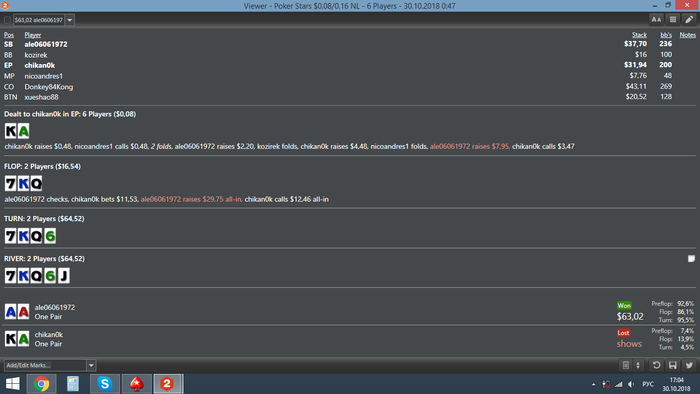
Task: Click the font size AA icon
Action: (x=656, y=20)
